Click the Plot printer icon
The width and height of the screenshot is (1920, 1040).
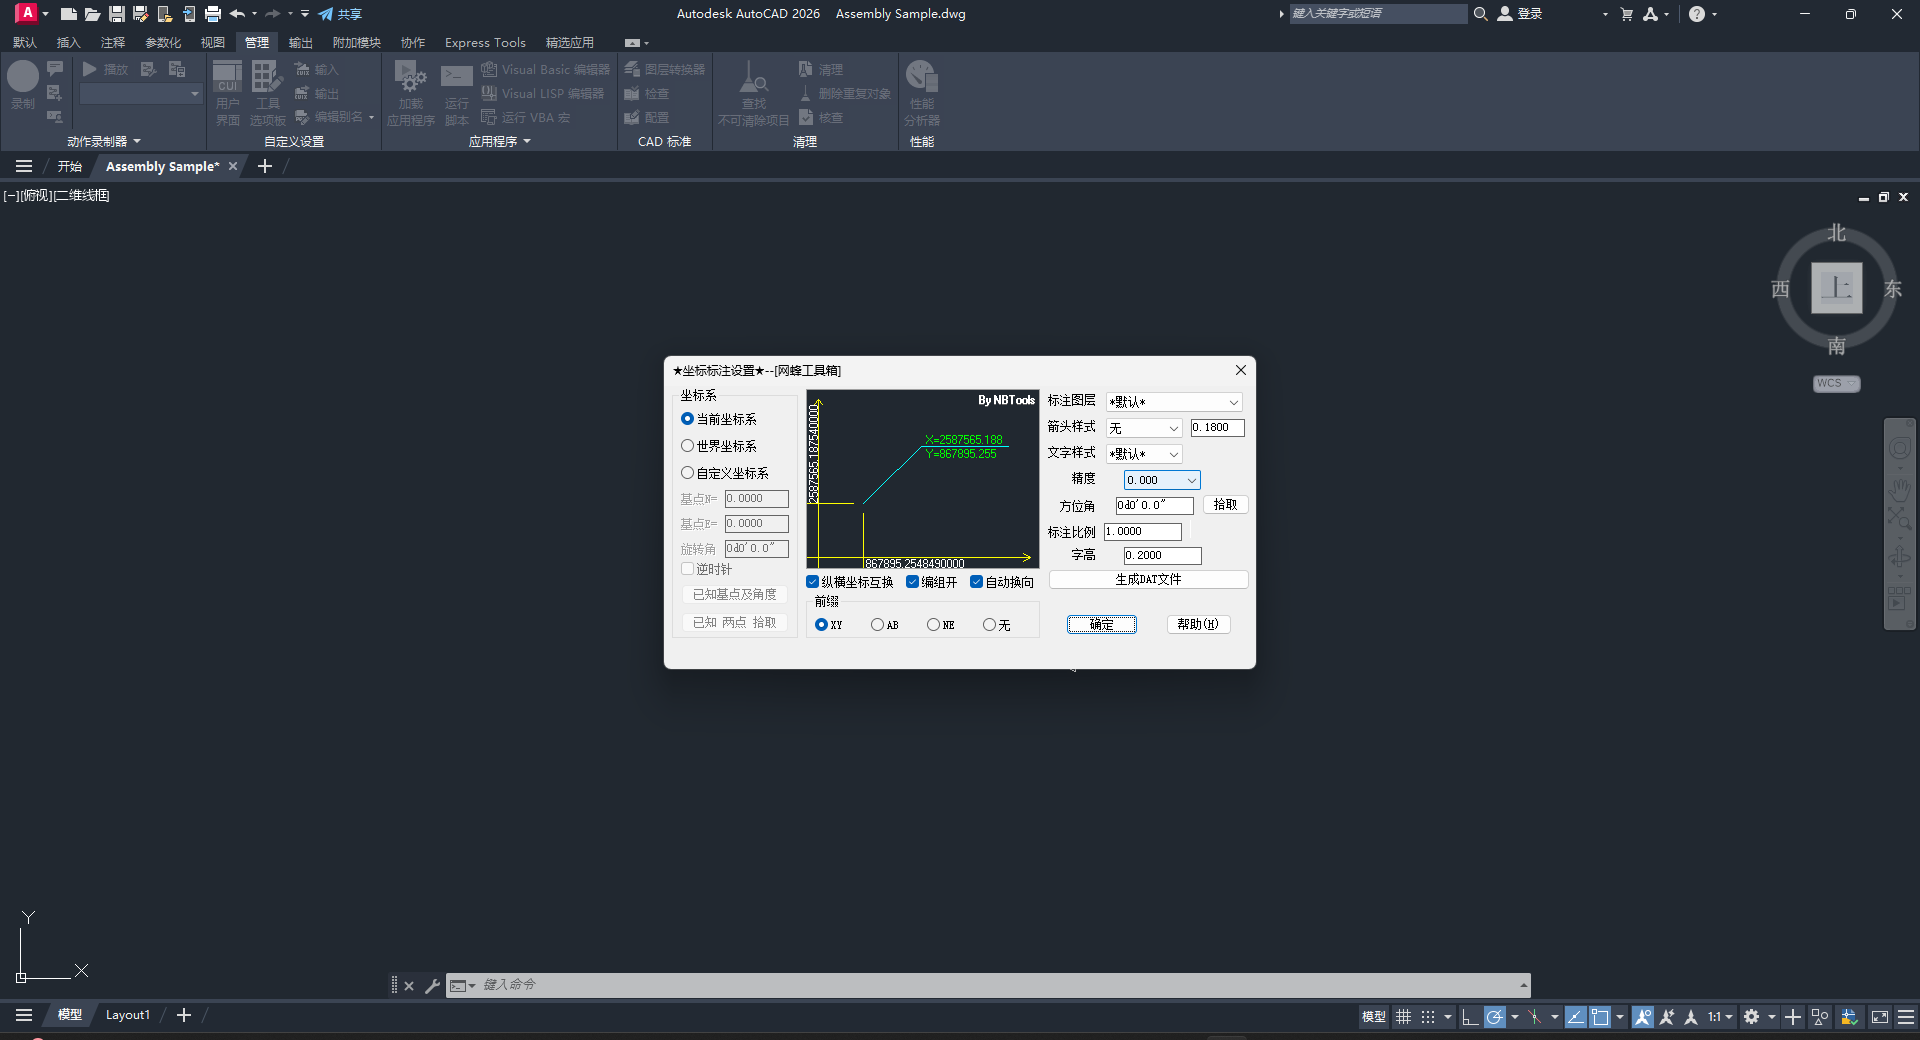pos(213,14)
